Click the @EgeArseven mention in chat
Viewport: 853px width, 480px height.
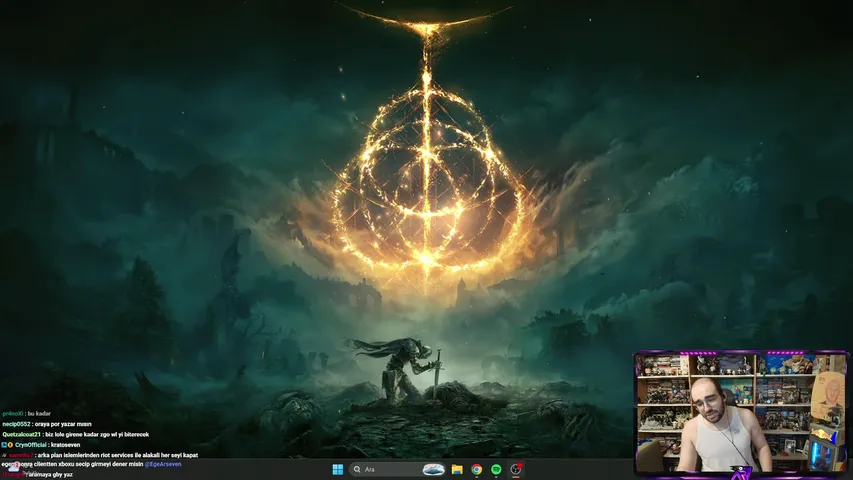tap(163, 464)
